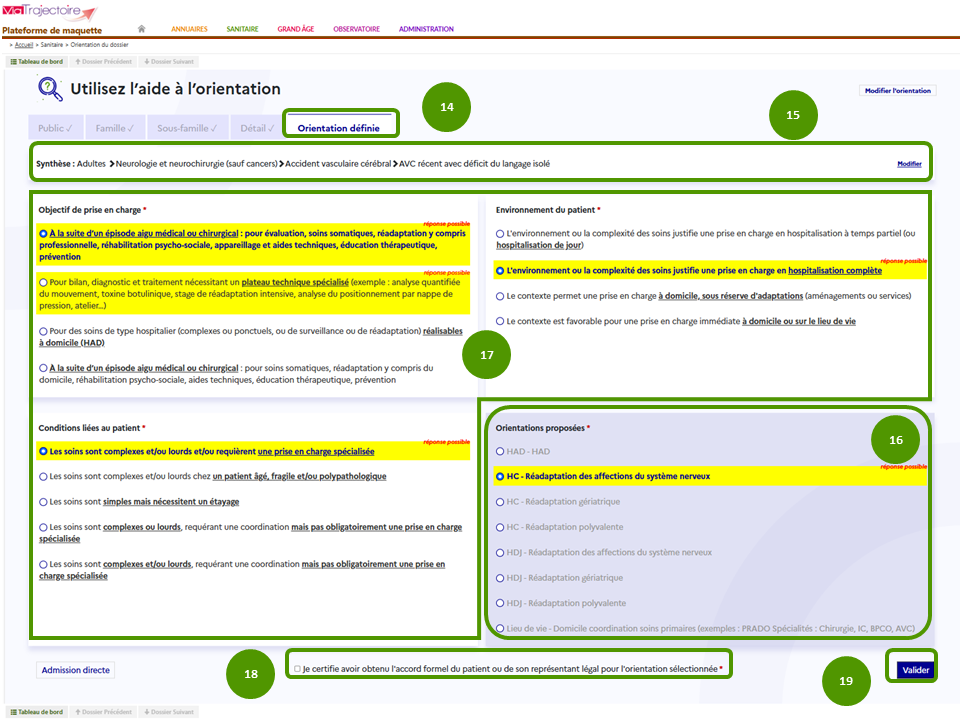
Task: Choose HDJ - Réadaptation polyvalente orientation
Action: click(x=500, y=603)
